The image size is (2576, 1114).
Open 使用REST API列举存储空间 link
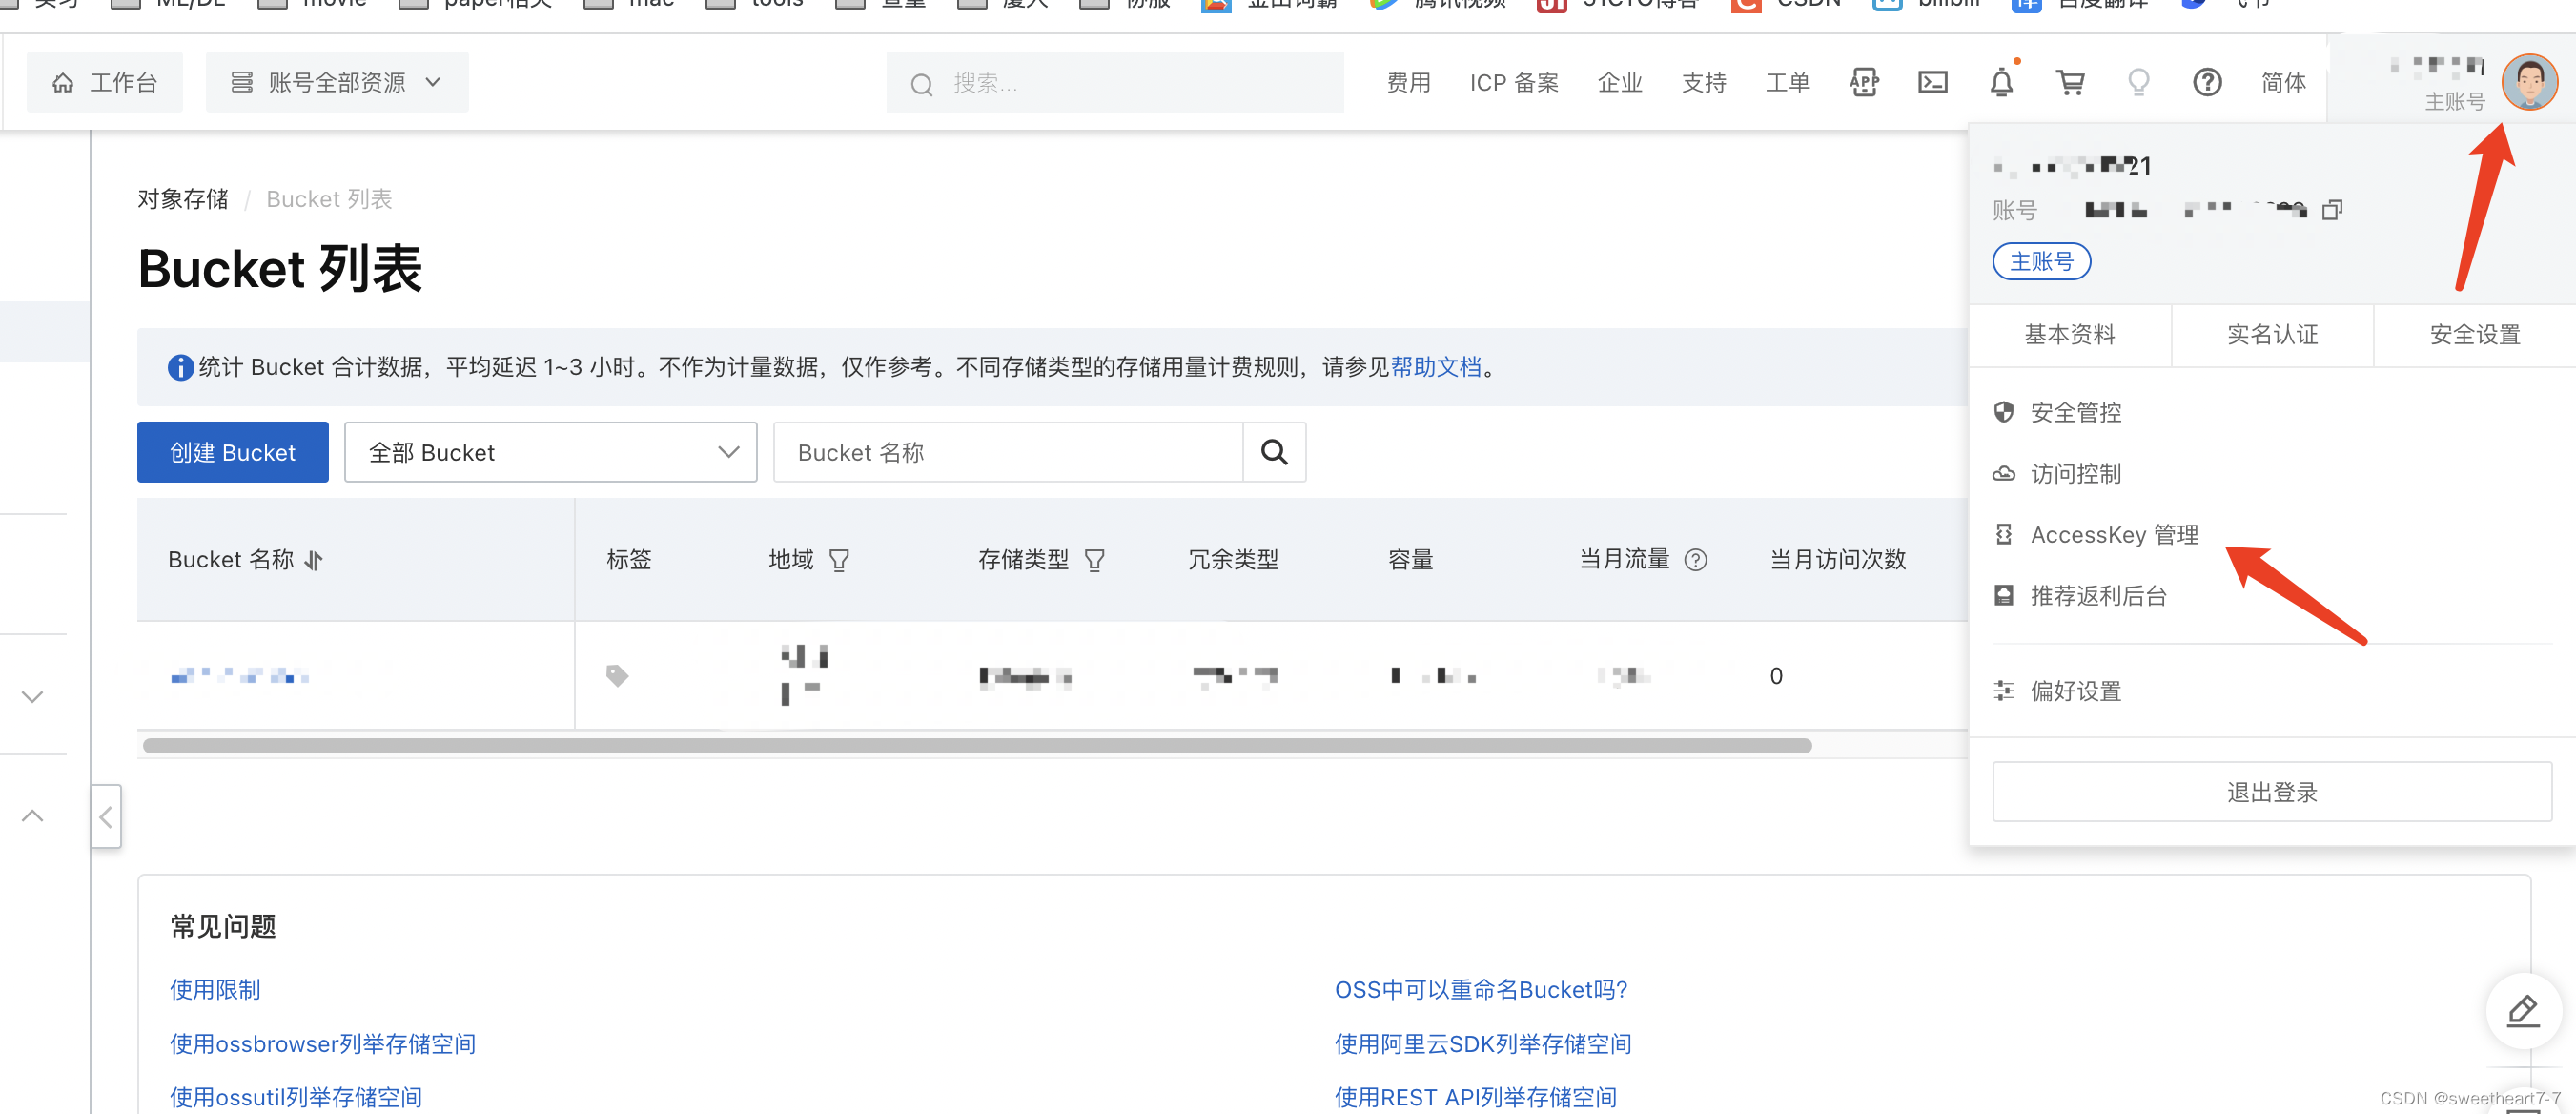click(1476, 1097)
